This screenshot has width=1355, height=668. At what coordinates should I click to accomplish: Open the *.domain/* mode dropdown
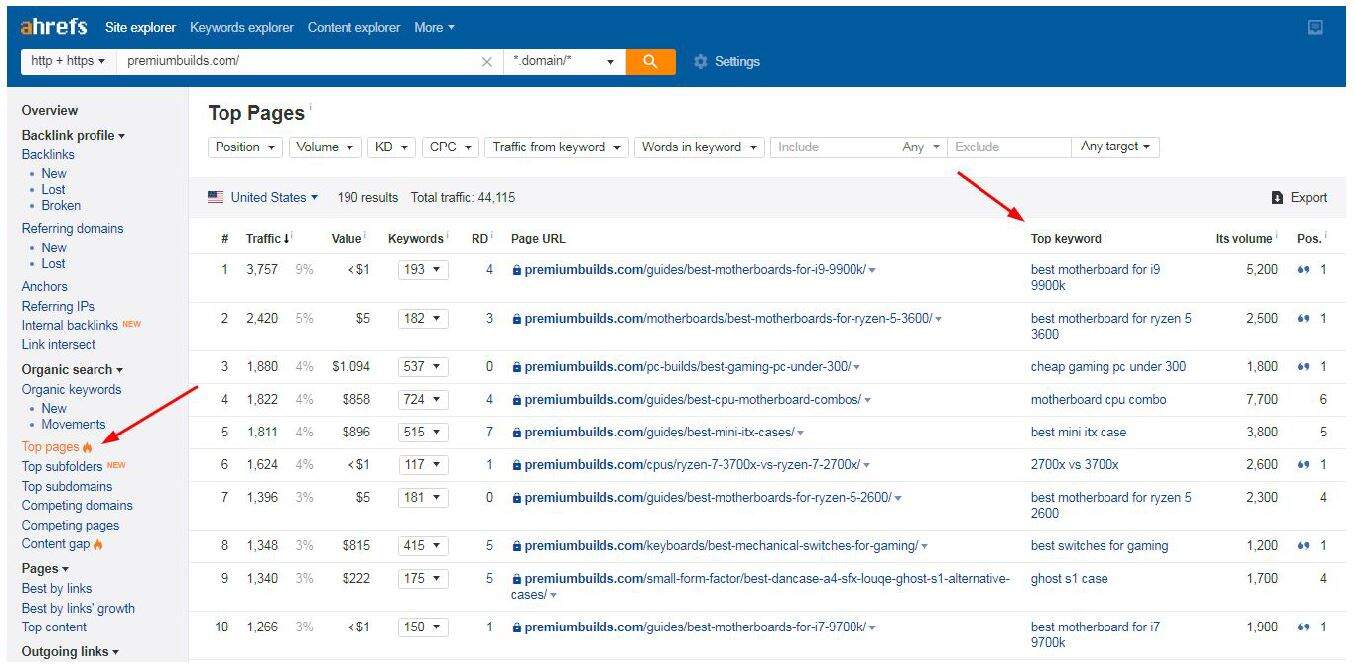coord(564,62)
